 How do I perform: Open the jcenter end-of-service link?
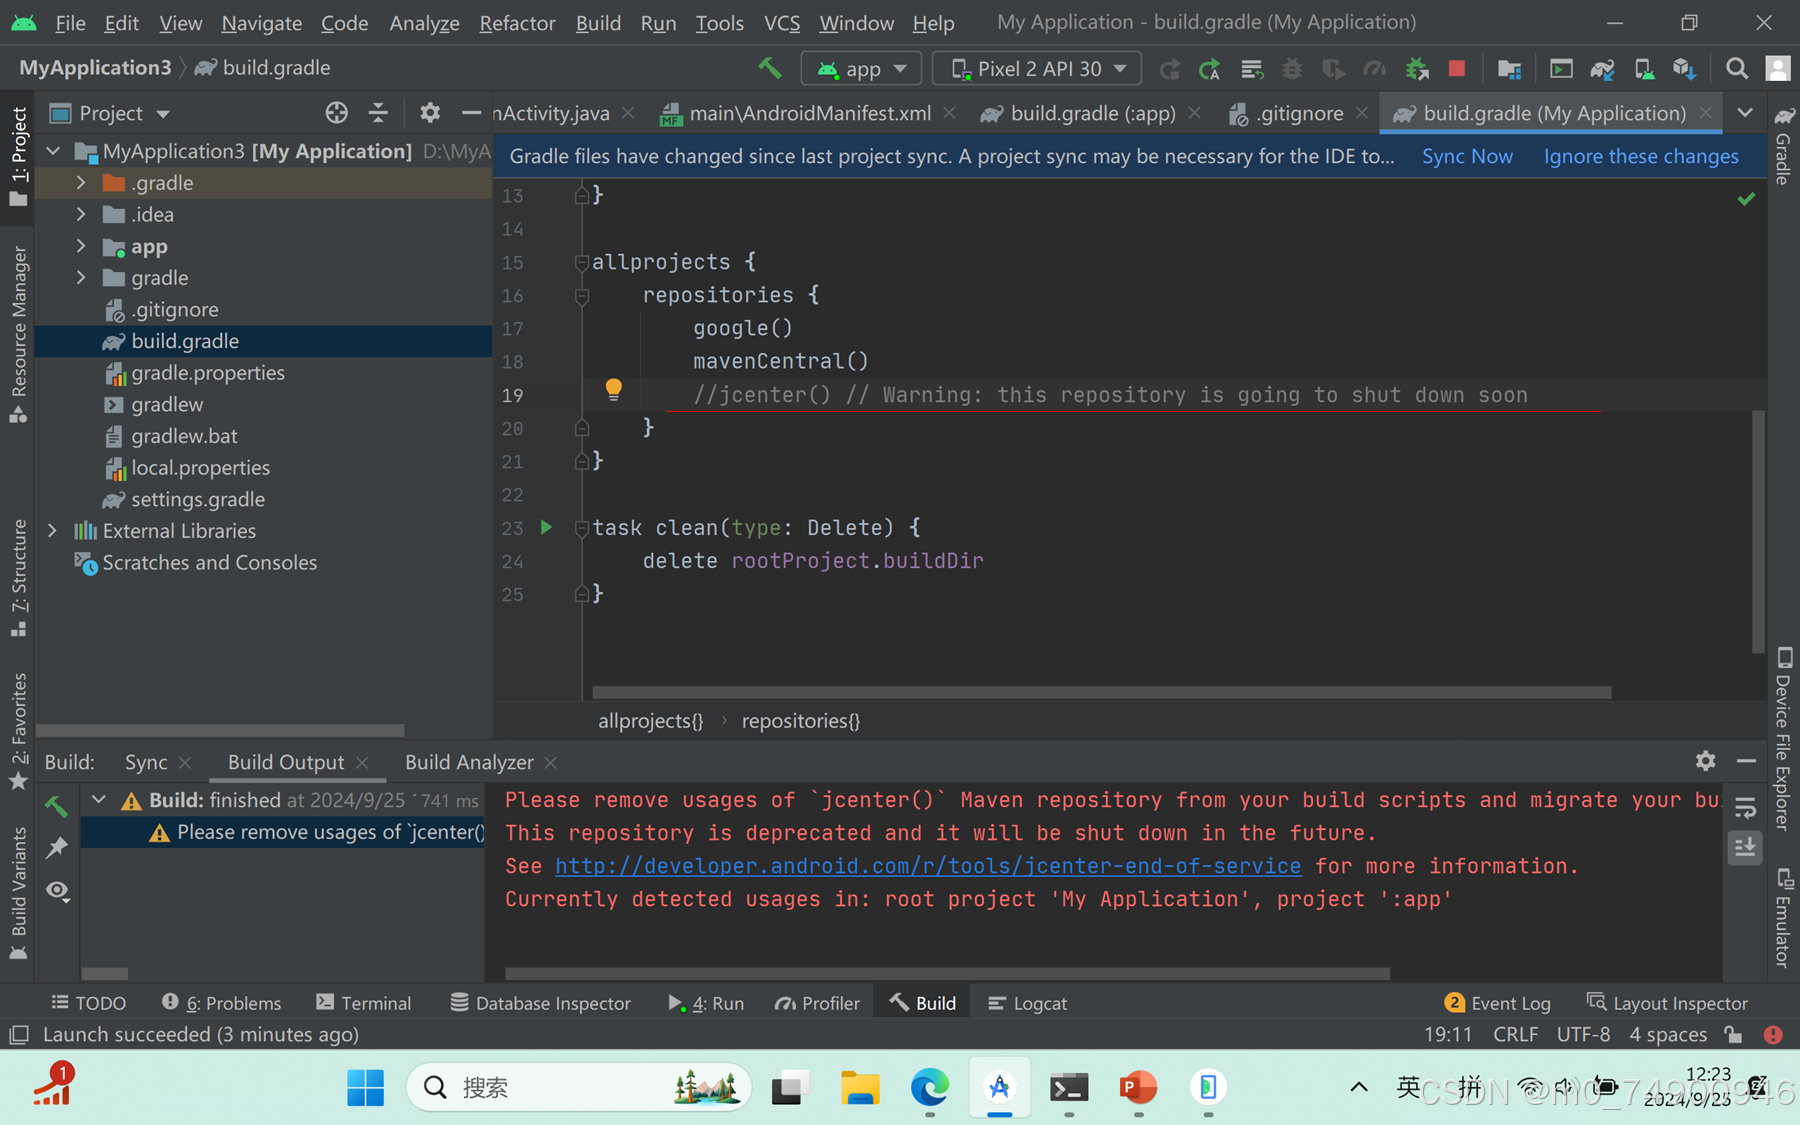tap(928, 866)
